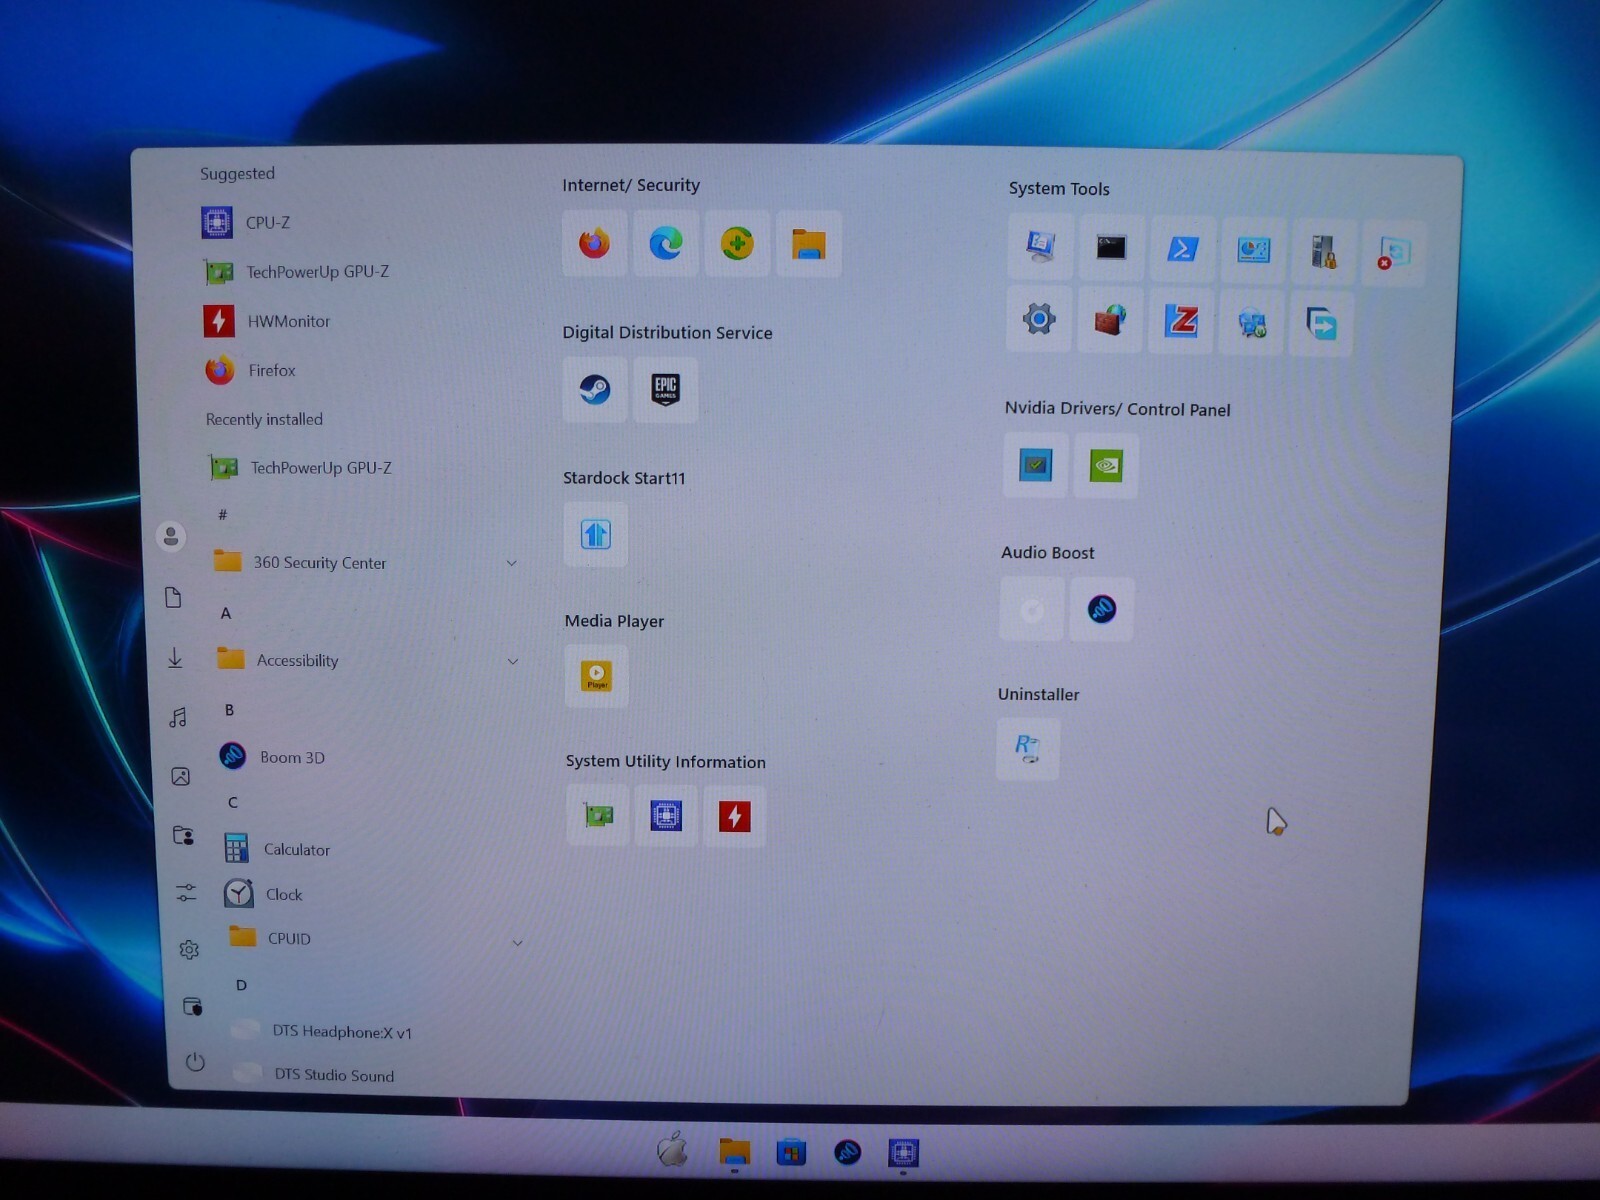1600x1200 pixels.
Task: Open the Control Panel tile in System Tools
Action: coord(1253,249)
